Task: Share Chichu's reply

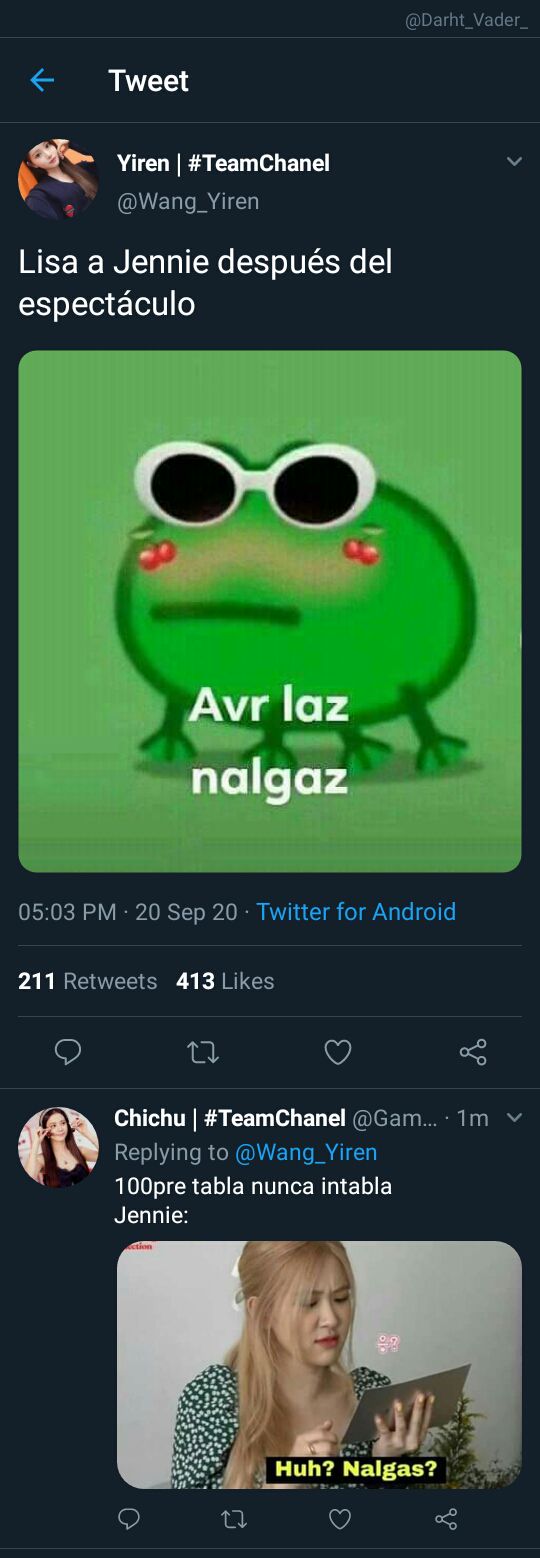Action: click(446, 1519)
